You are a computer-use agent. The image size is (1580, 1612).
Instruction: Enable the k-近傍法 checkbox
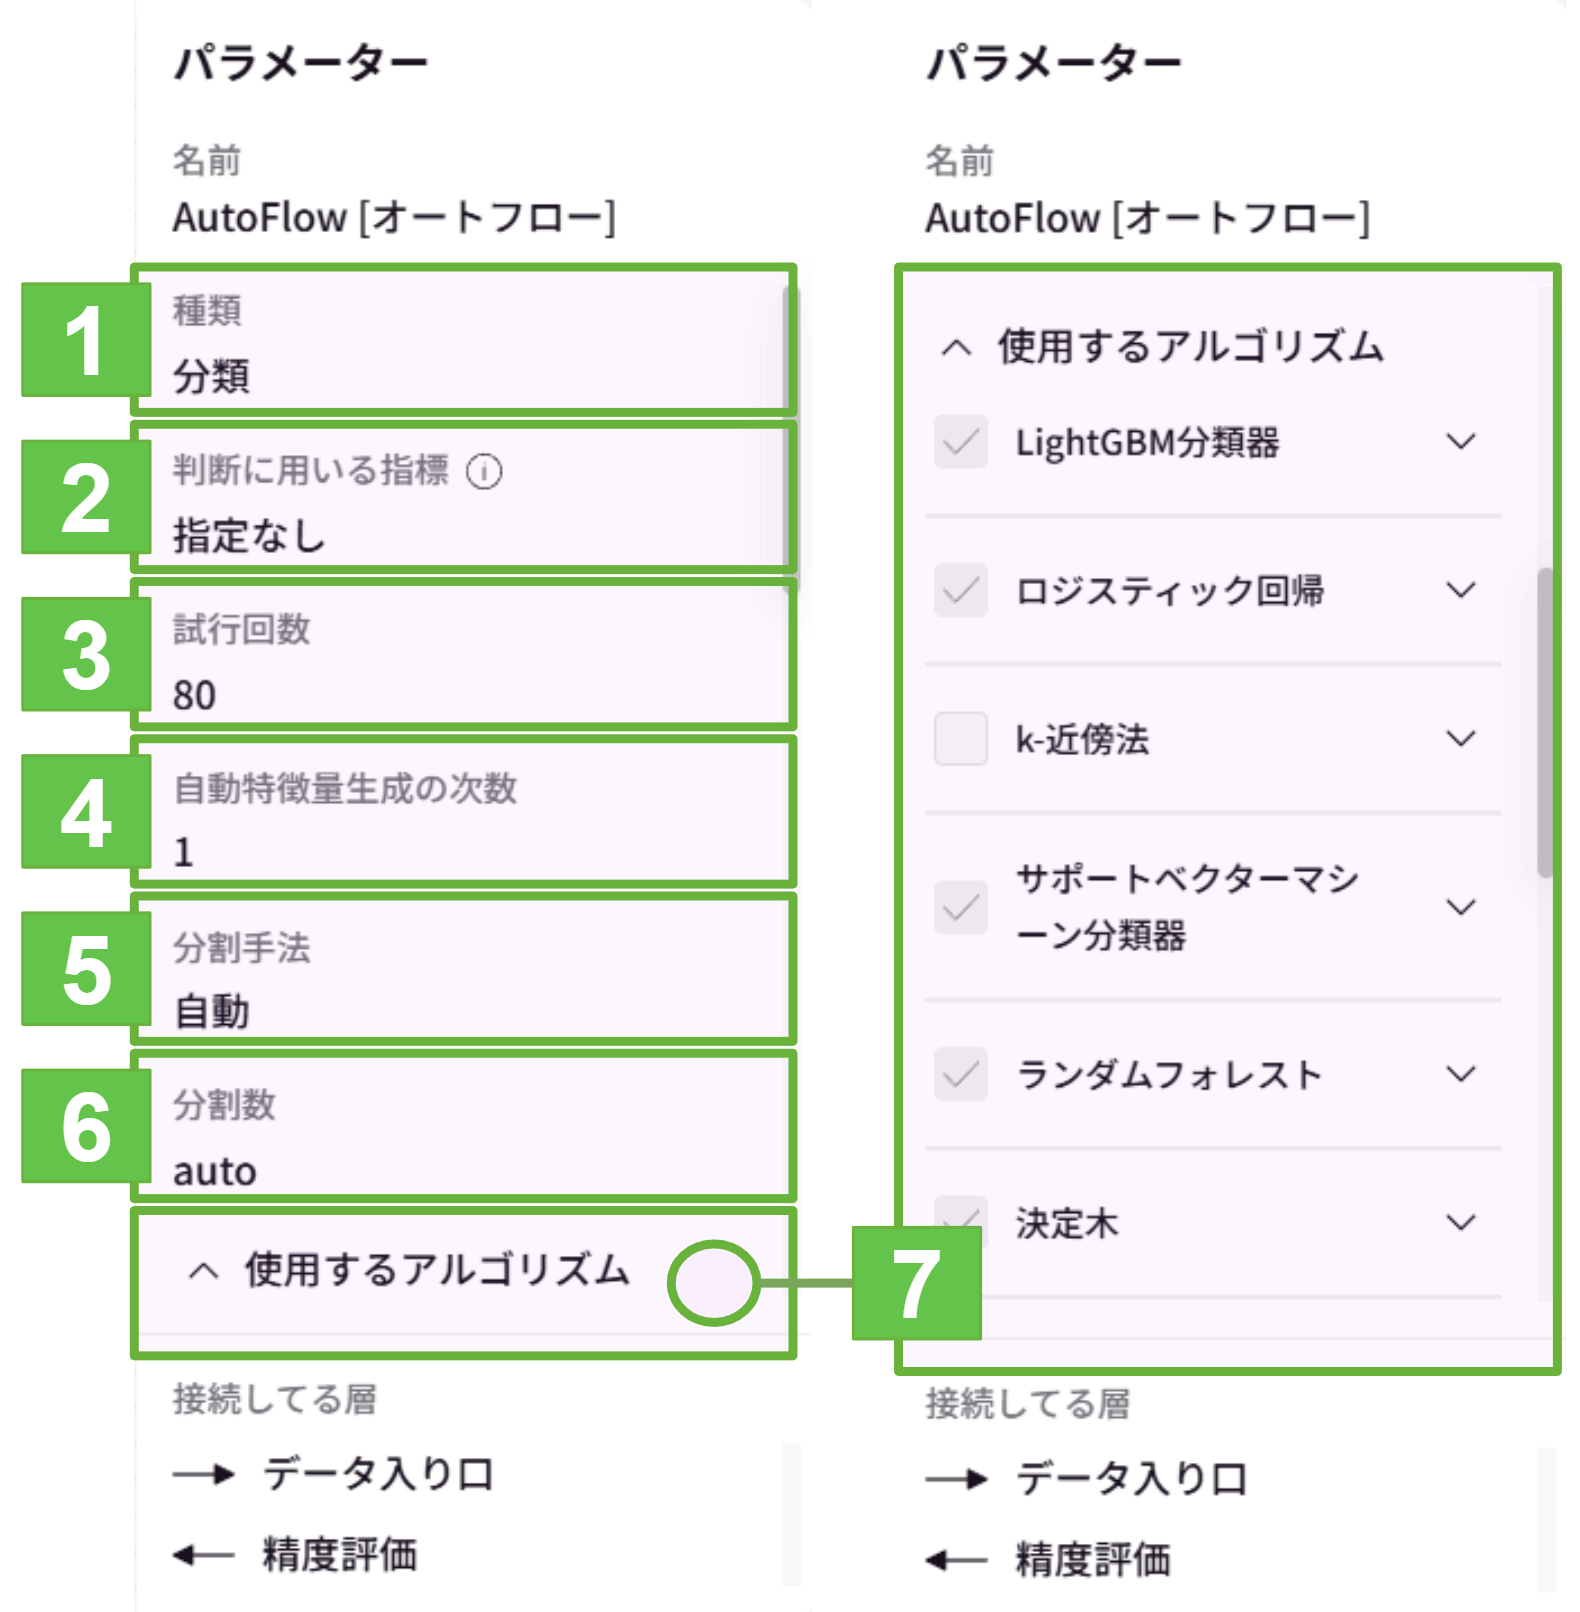point(959,740)
